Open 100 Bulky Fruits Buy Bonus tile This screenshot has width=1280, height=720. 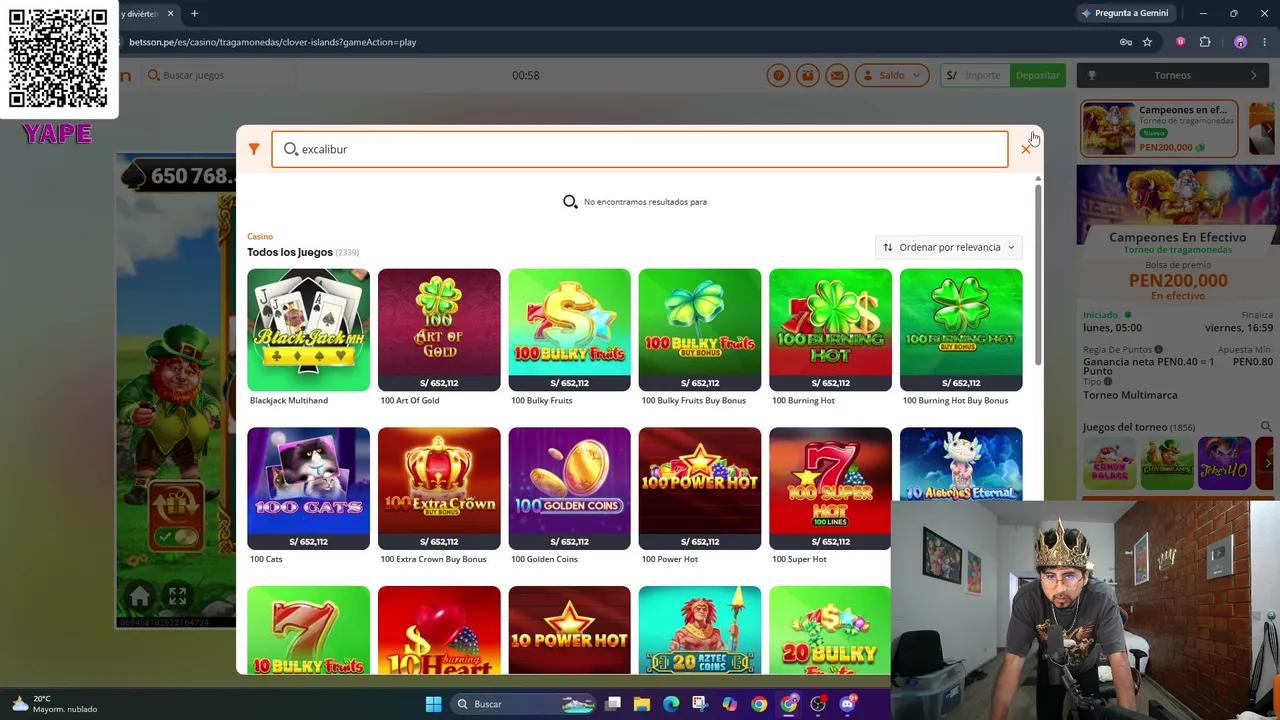coord(700,329)
